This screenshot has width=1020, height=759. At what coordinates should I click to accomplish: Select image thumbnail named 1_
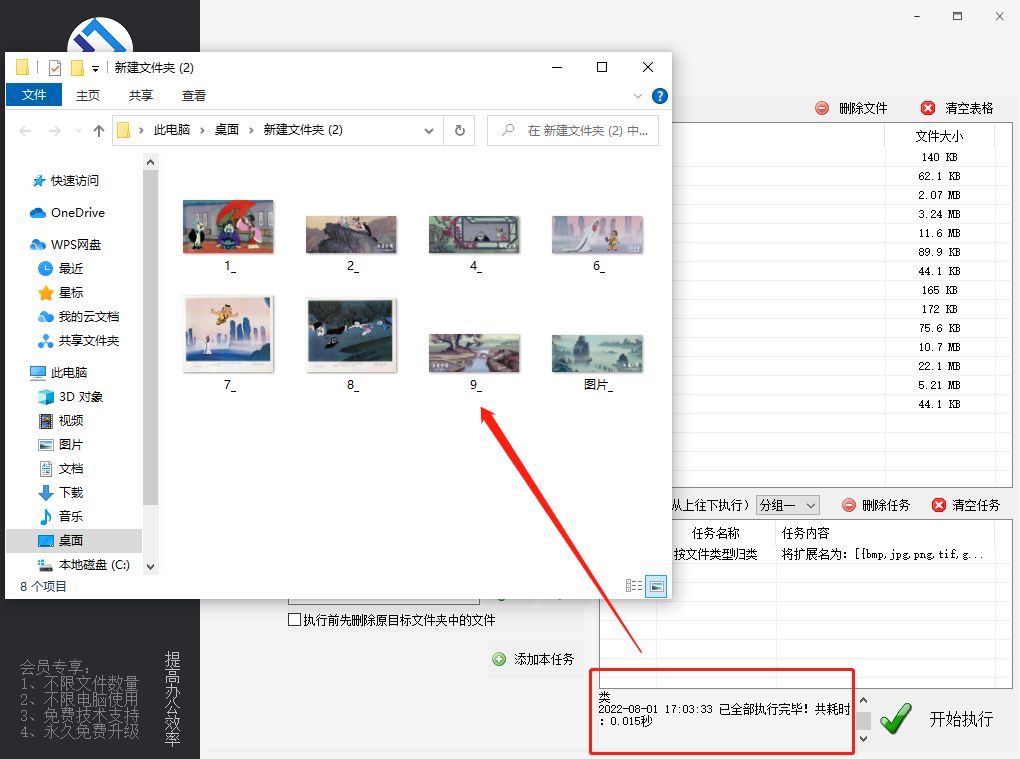click(x=228, y=226)
